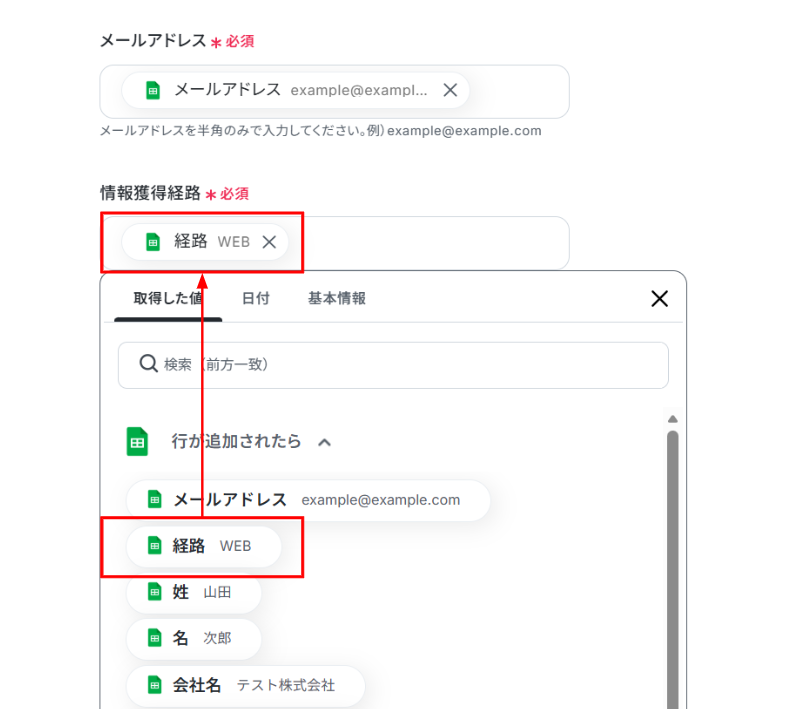Choose the 姓 山田 value
The height and width of the screenshot is (709, 788).
tap(193, 592)
